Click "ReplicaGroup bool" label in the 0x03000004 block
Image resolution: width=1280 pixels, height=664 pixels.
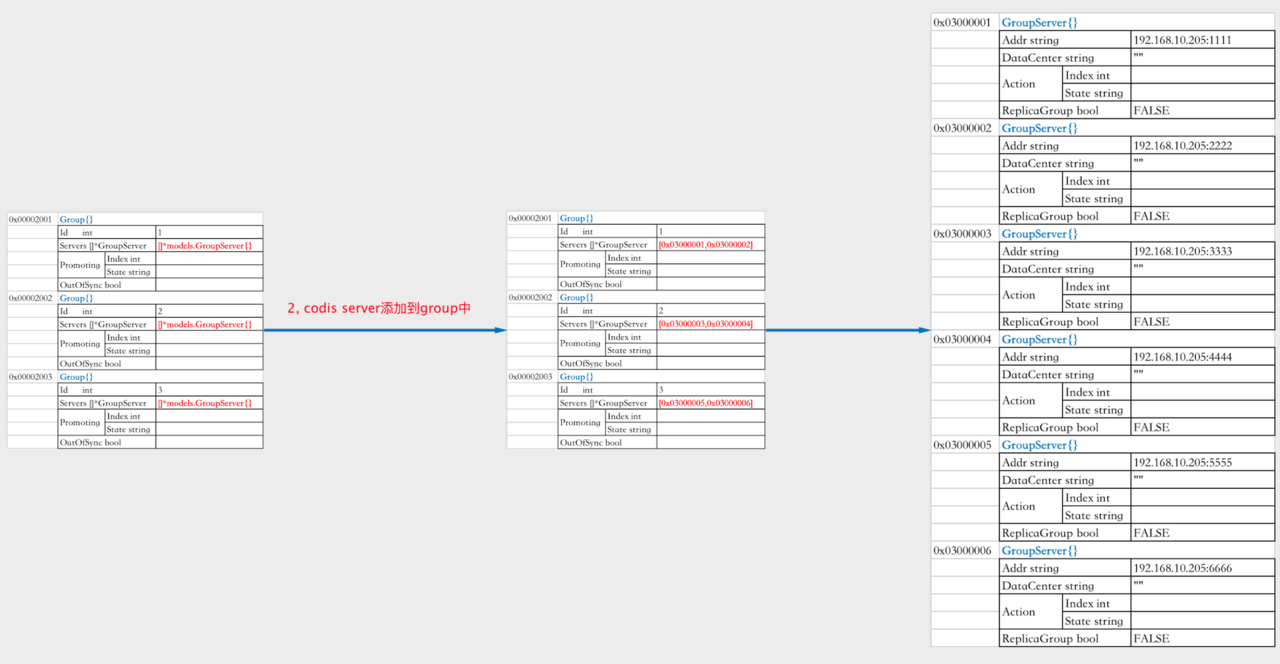point(1050,427)
